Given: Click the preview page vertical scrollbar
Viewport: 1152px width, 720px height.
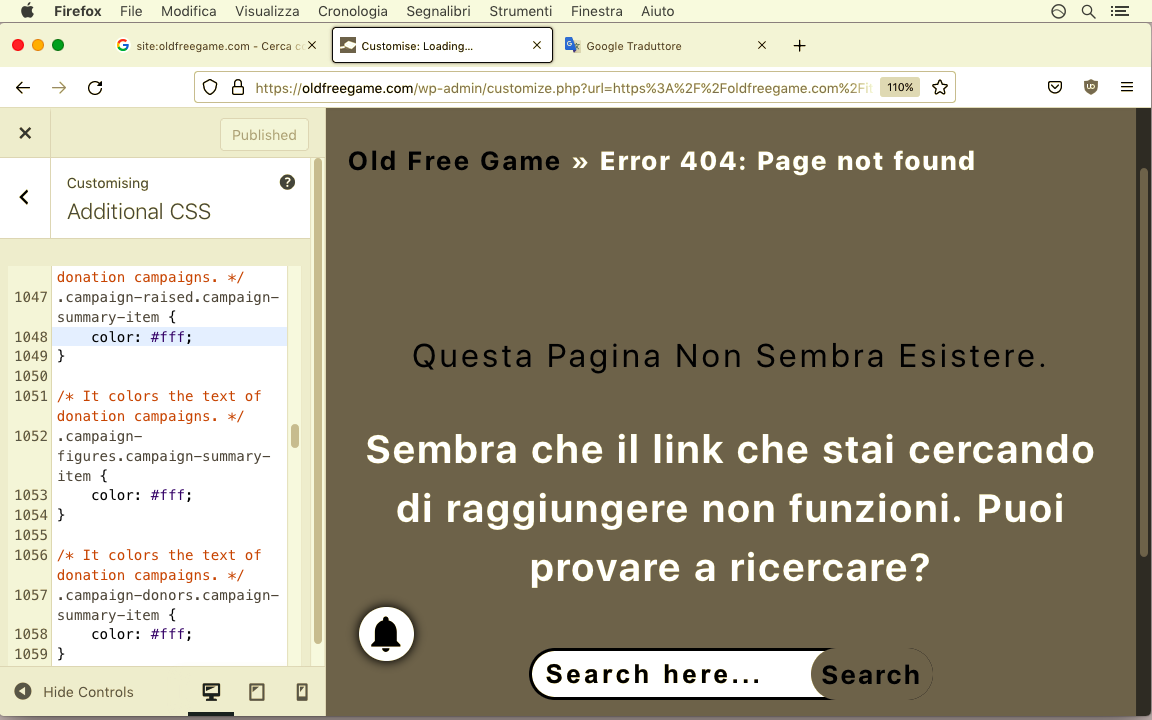Looking at the screenshot, I should (x=1143, y=360).
